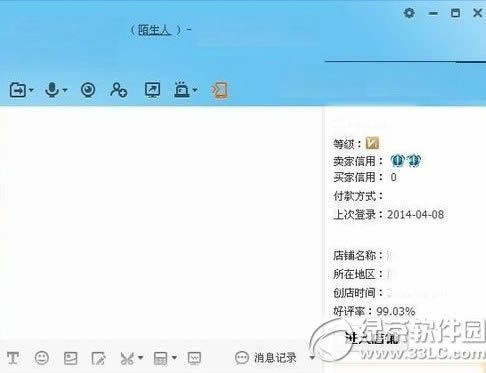Start a voice chat with microphone icon
The height and width of the screenshot is (373, 486).
[52, 90]
